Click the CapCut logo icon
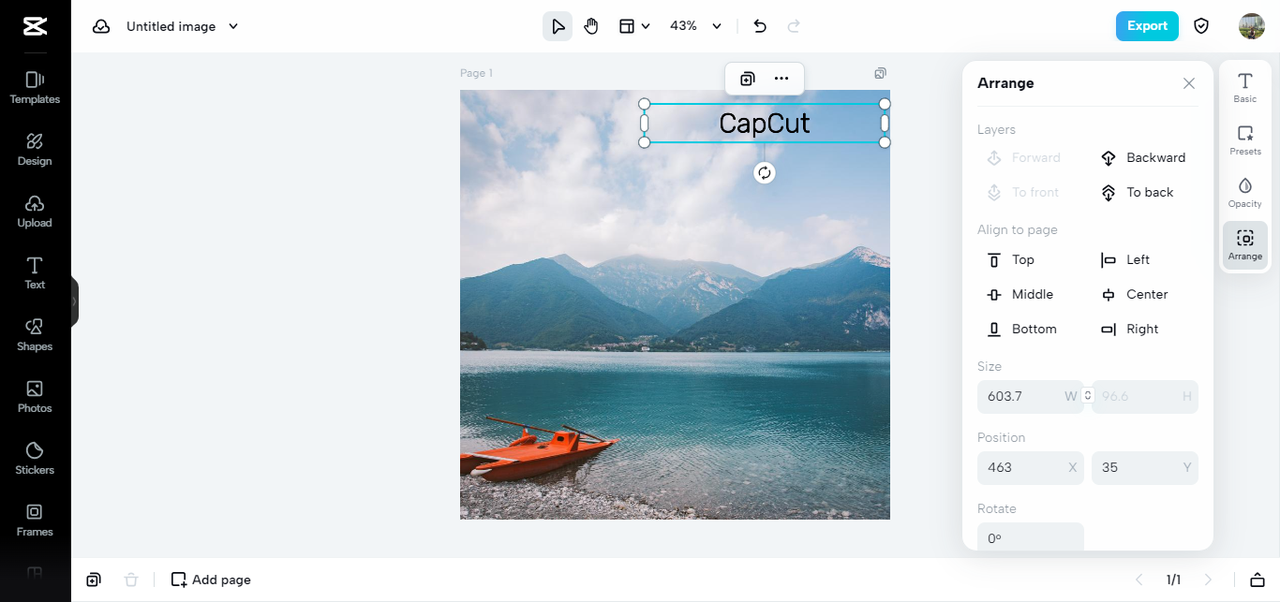1280x602 pixels. pos(35,27)
